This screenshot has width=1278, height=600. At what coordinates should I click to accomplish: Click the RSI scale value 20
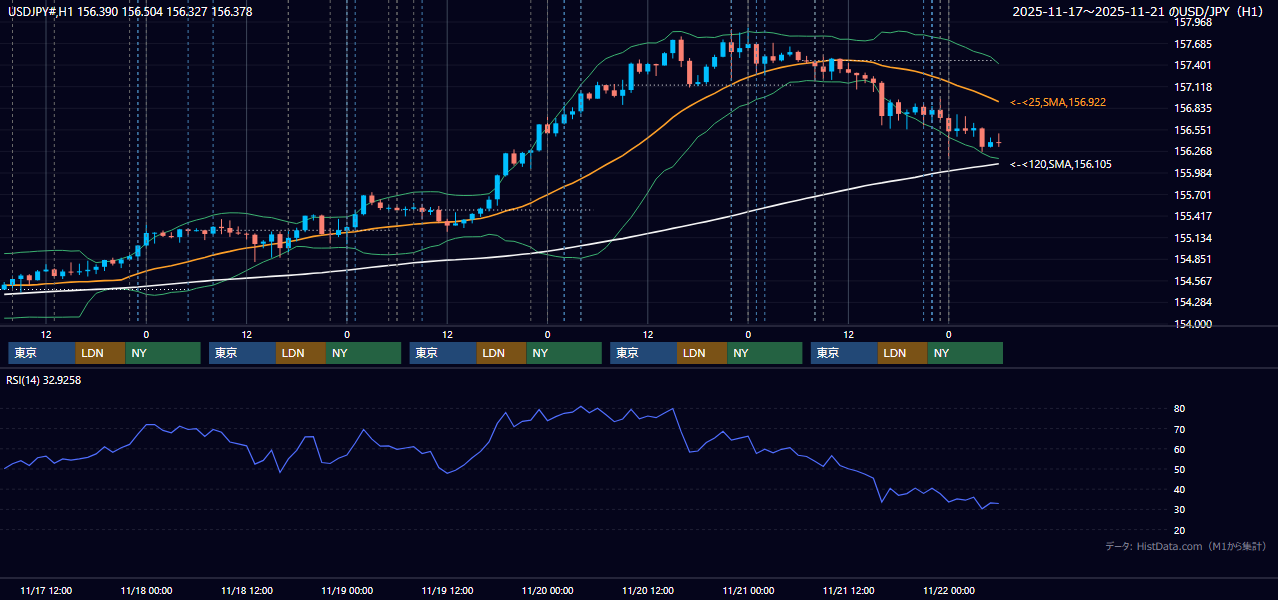point(1180,530)
